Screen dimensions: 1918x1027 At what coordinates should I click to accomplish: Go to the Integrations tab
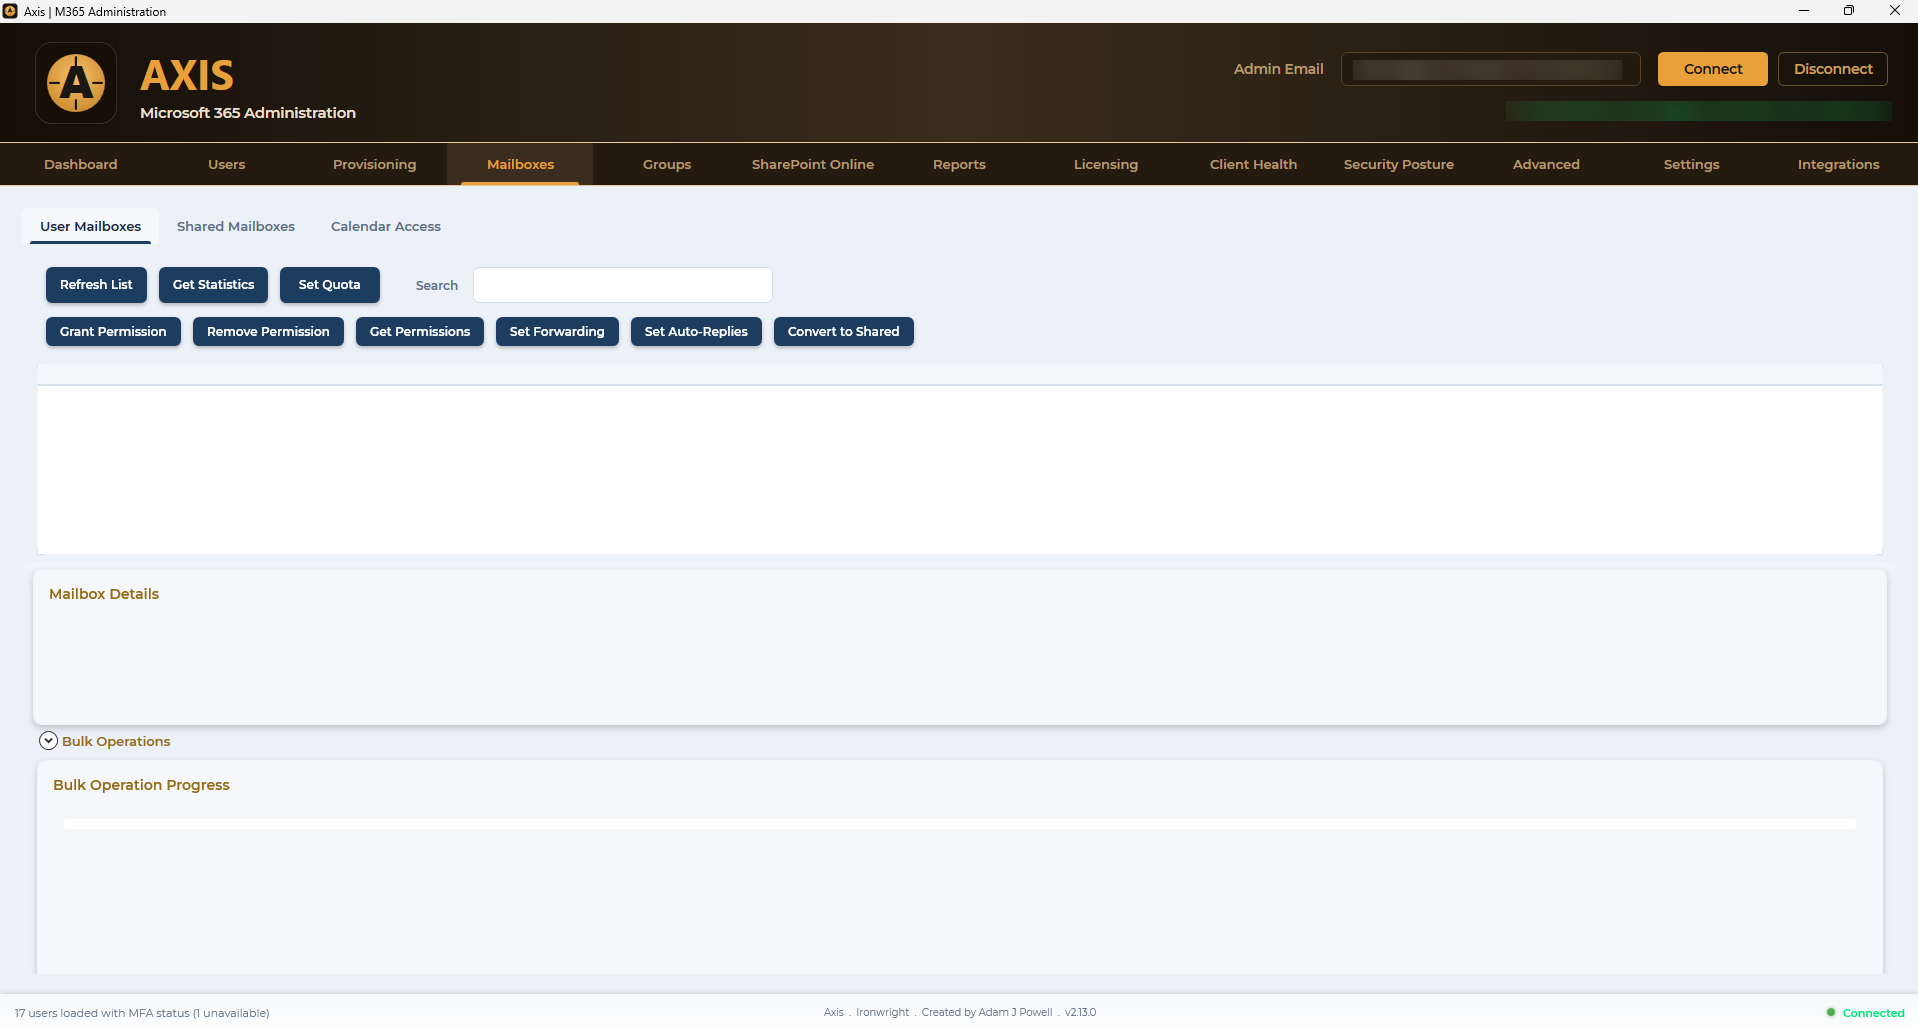pos(1838,164)
